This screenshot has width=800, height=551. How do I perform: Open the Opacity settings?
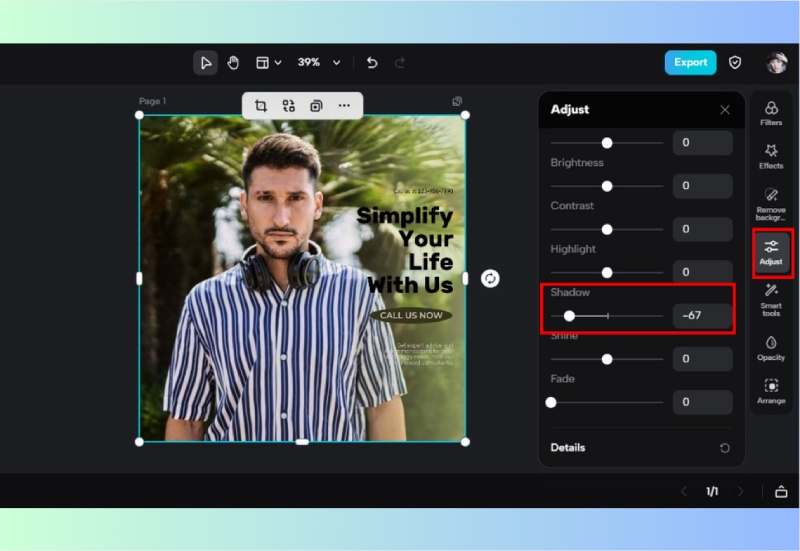coord(771,347)
